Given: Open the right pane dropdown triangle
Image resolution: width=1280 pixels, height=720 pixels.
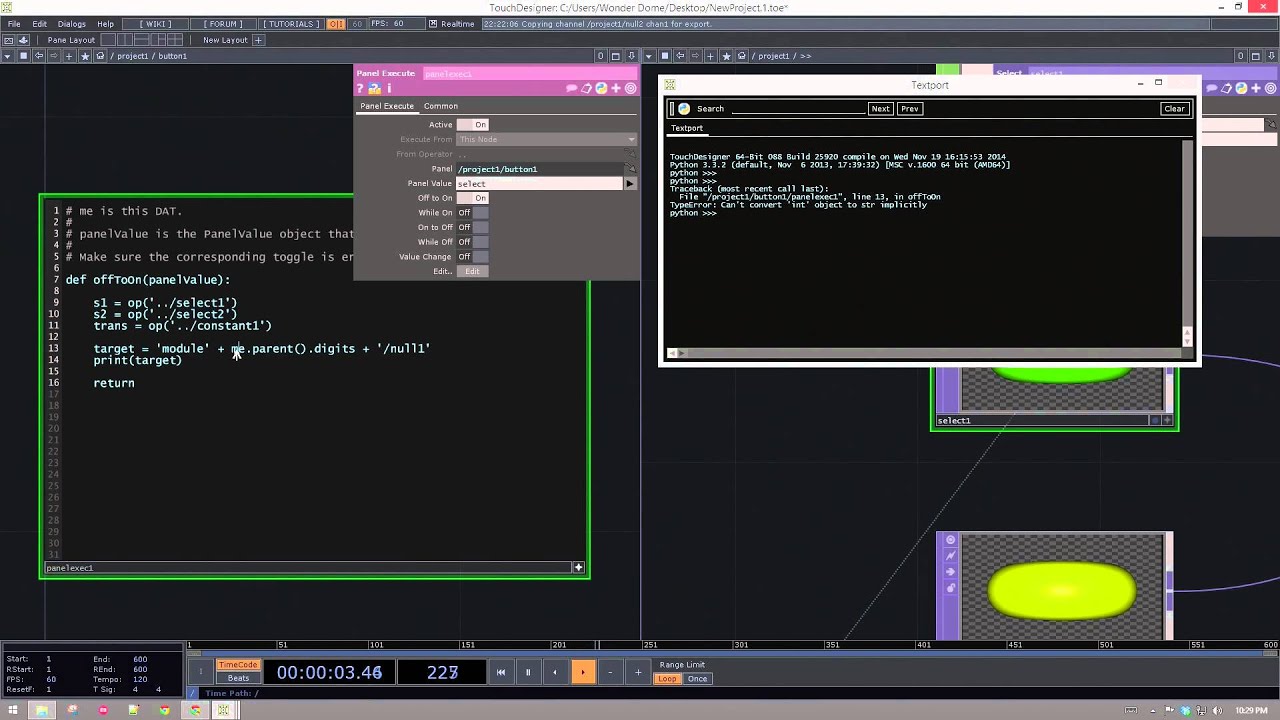Looking at the screenshot, I should [649, 56].
